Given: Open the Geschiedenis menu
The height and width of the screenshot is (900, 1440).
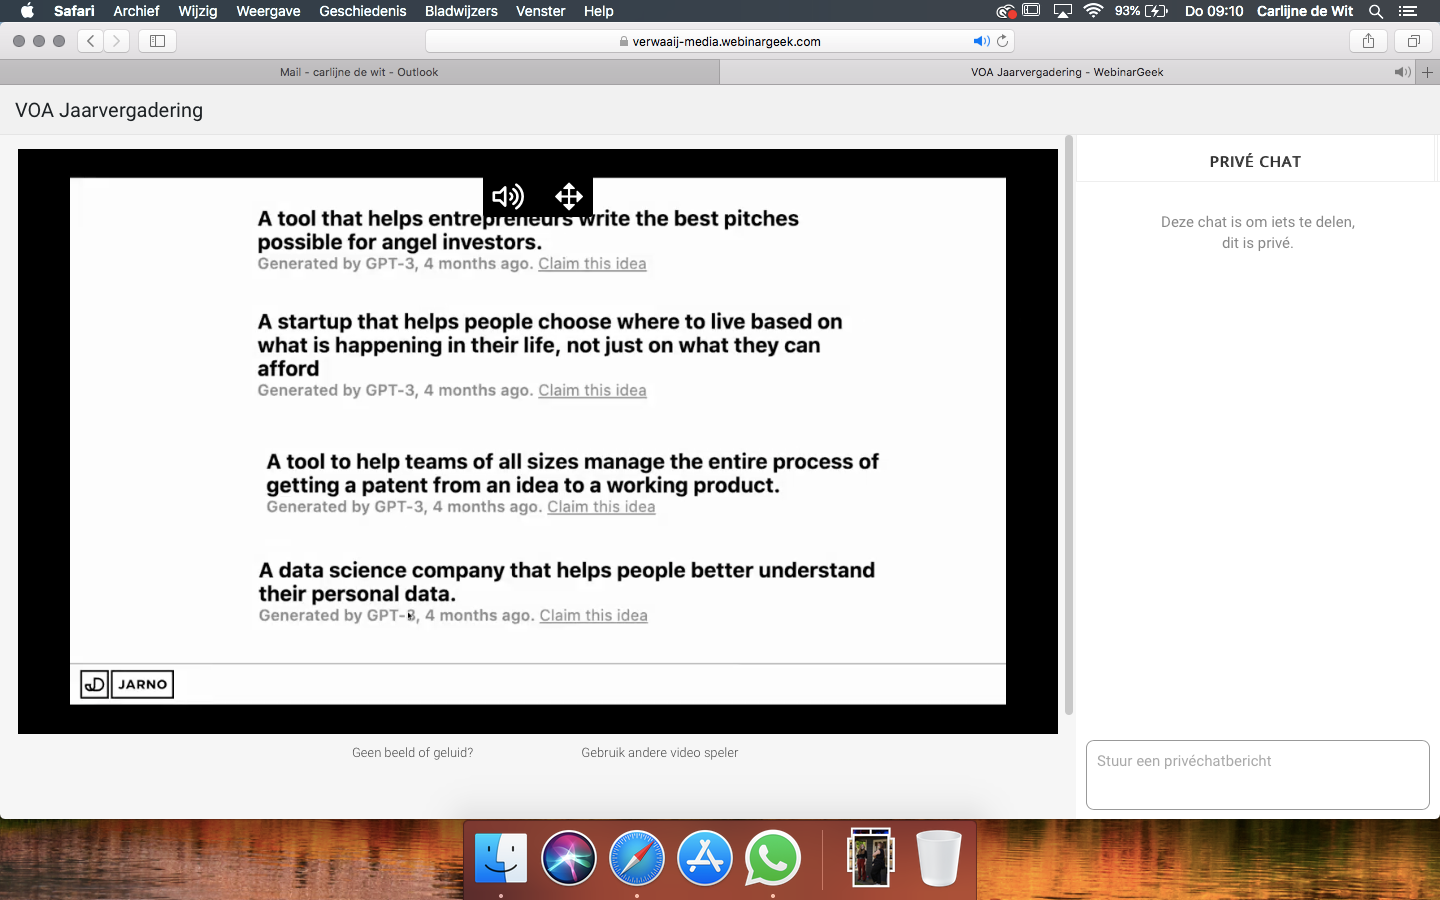Looking at the screenshot, I should click(363, 11).
